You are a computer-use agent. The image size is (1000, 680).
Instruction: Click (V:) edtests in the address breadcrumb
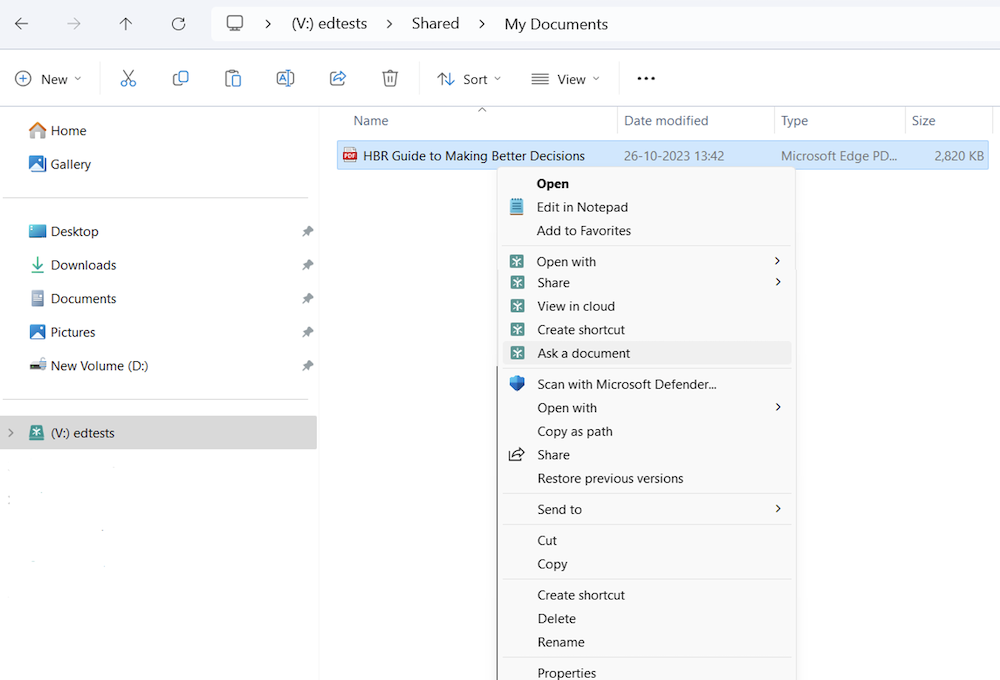tap(329, 24)
